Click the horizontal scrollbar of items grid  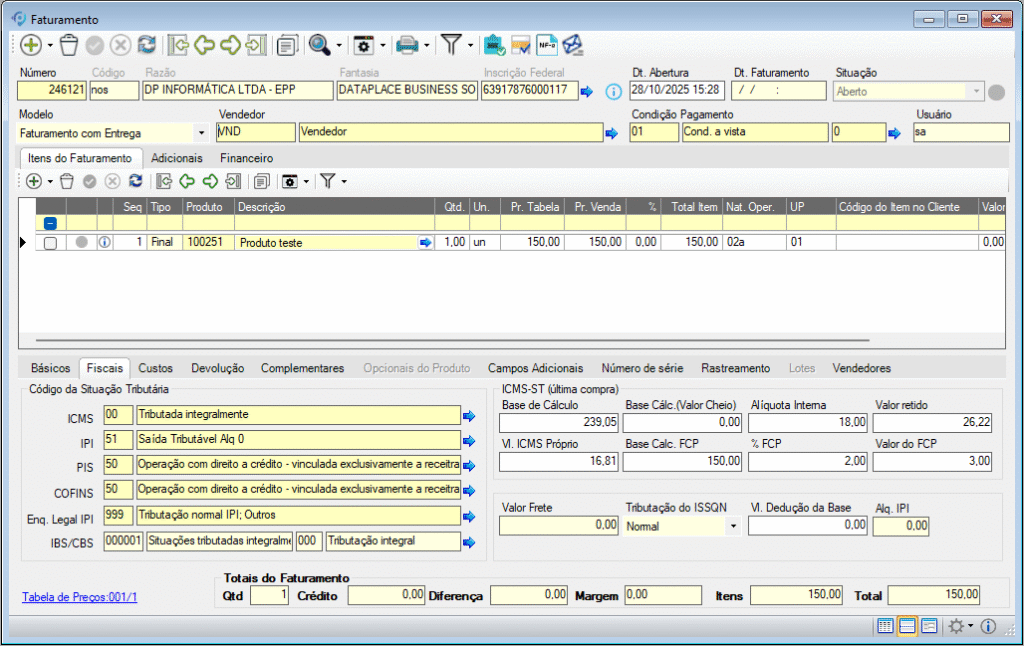click(x=450, y=341)
